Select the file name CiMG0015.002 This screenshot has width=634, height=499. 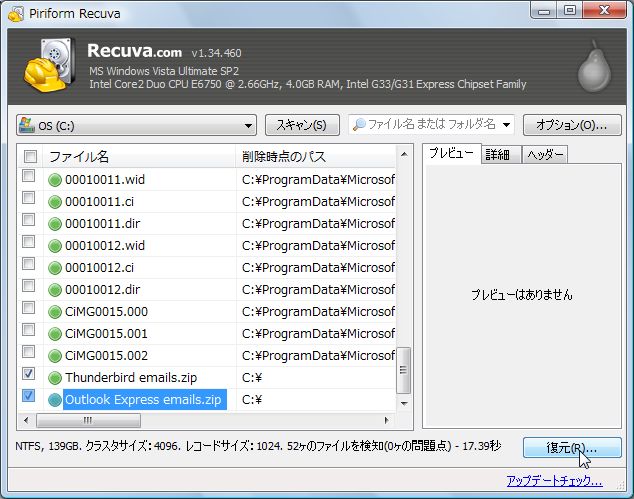106,356
